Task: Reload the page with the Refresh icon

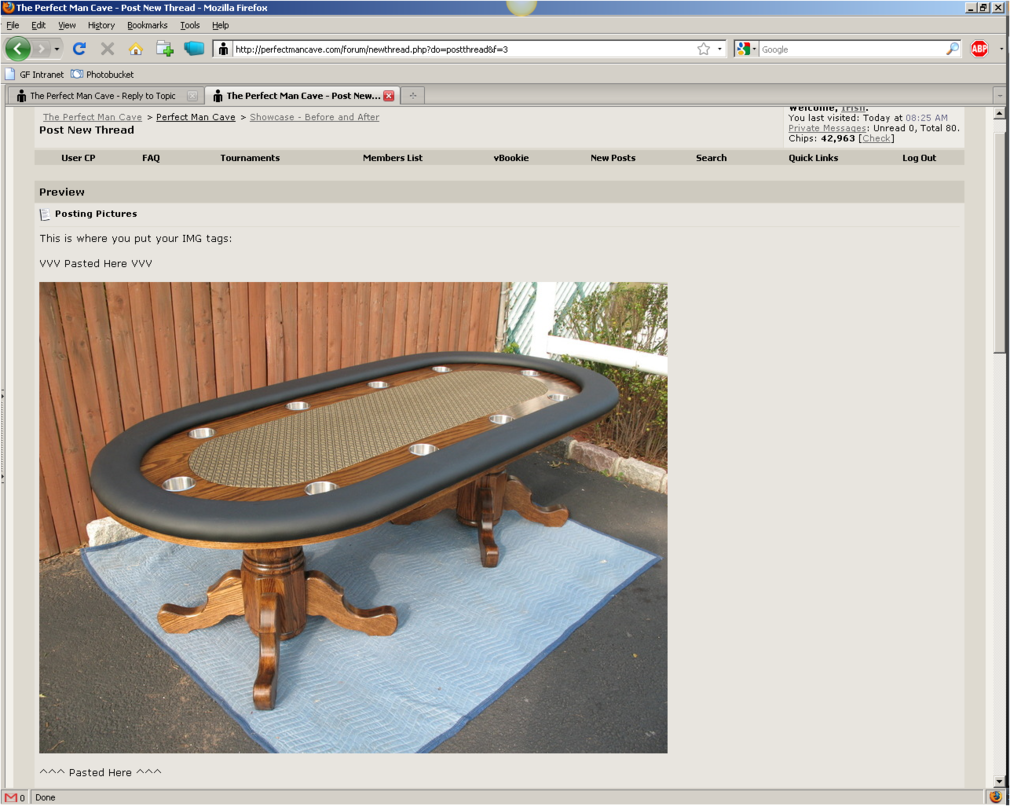Action: pos(79,49)
